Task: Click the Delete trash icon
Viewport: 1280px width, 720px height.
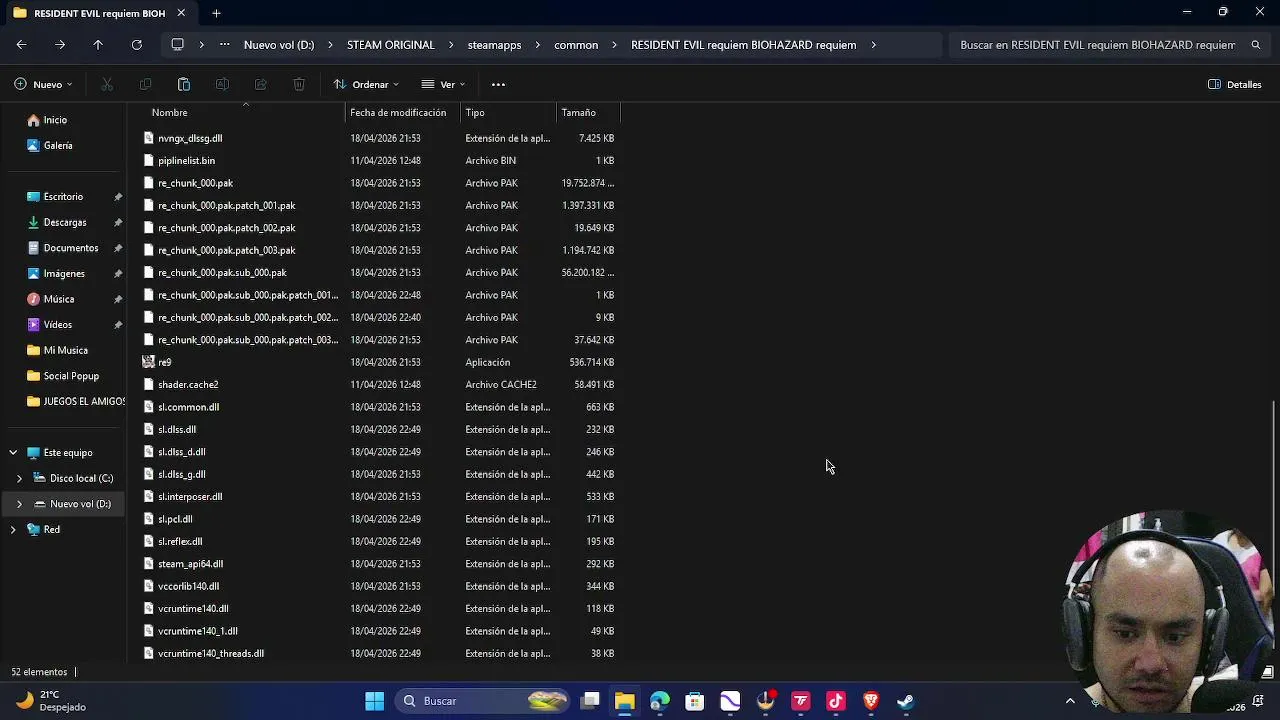Action: pos(299,84)
